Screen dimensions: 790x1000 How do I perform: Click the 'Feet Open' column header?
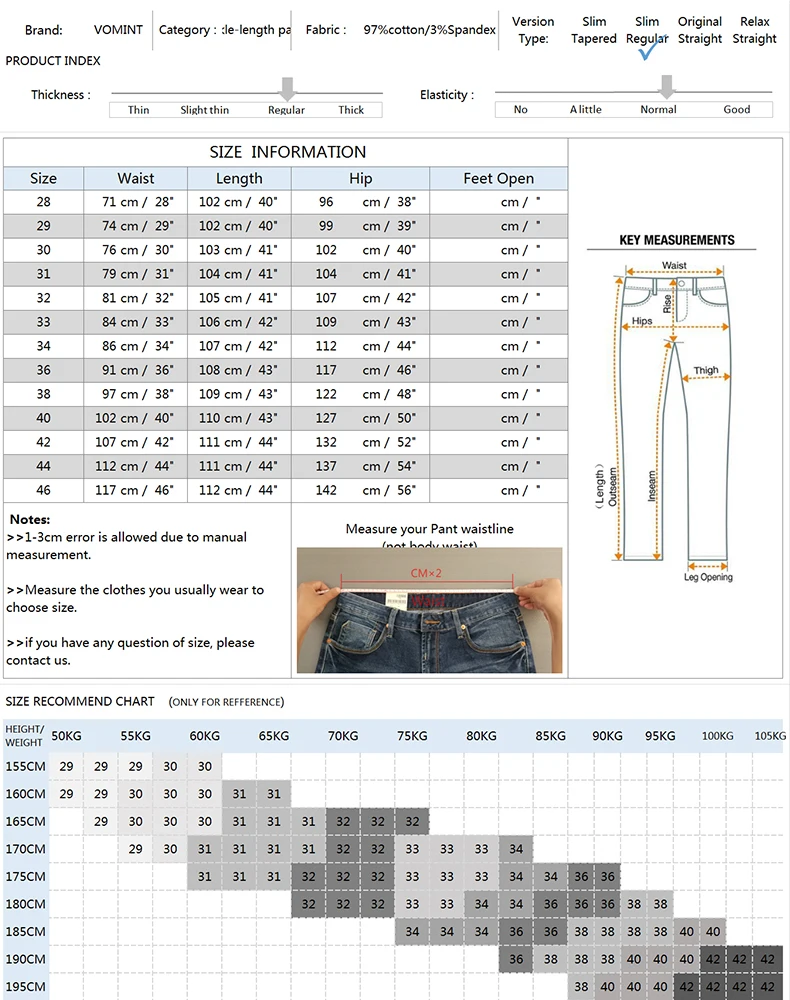coord(499,179)
